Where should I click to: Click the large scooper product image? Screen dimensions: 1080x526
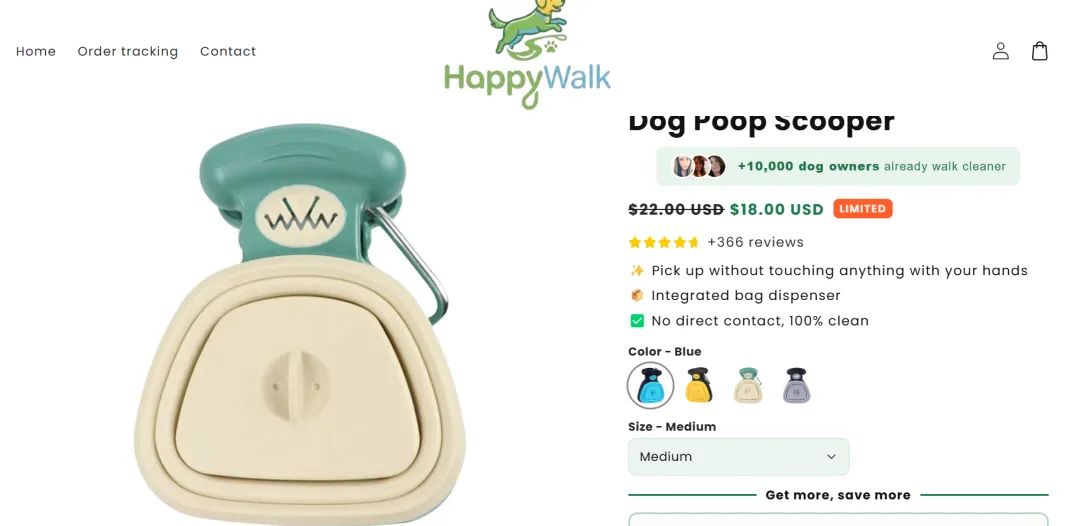point(300,324)
